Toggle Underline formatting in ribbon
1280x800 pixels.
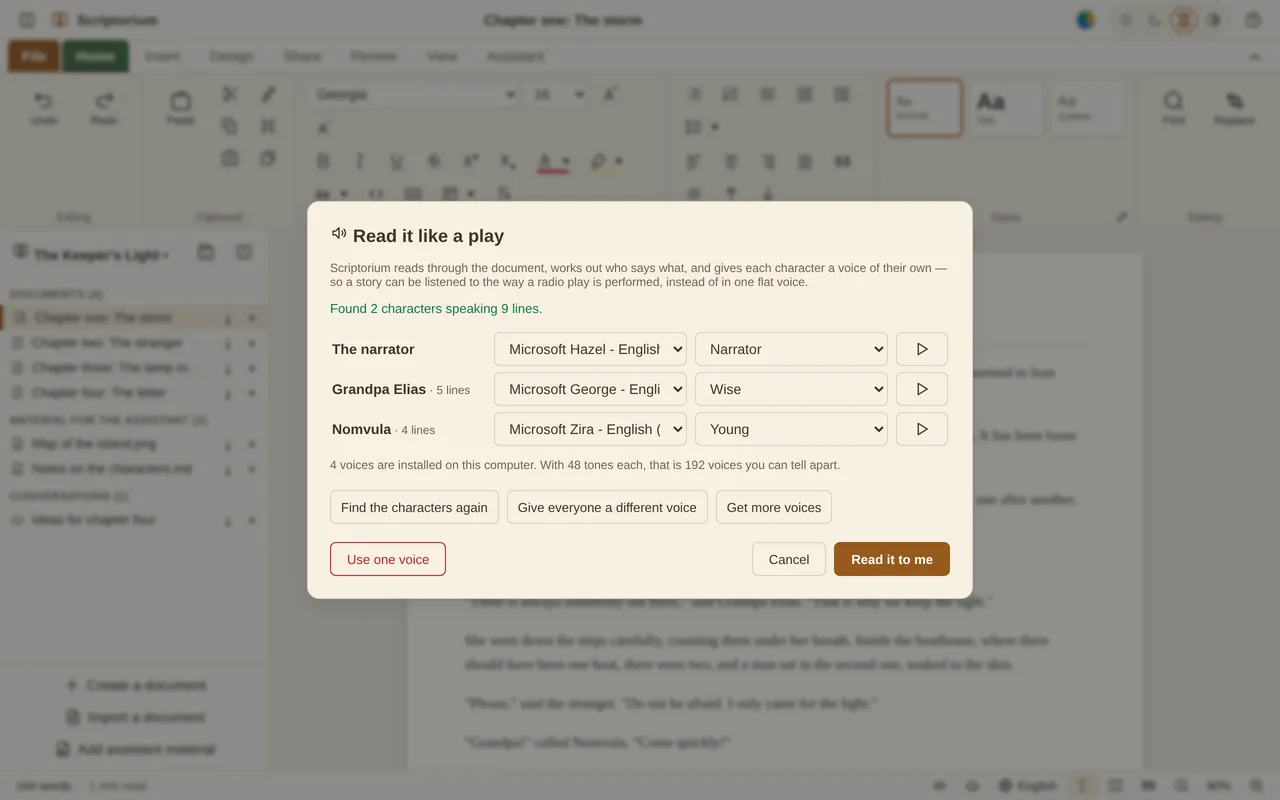point(396,161)
